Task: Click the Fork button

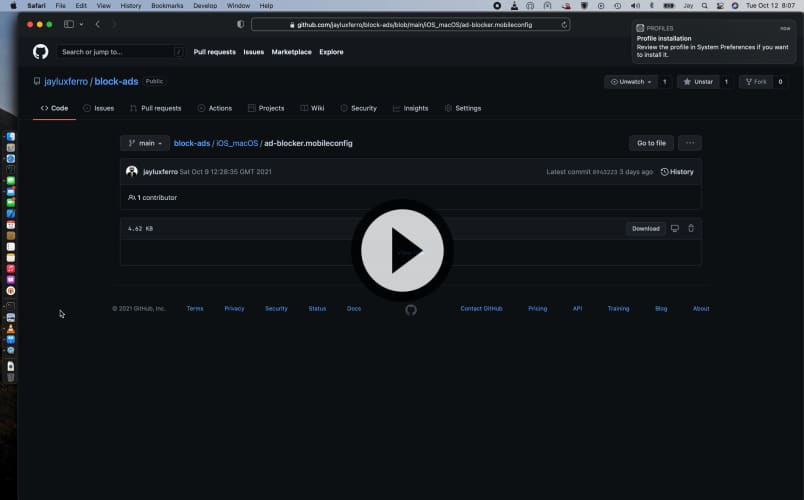Action: tap(756, 82)
